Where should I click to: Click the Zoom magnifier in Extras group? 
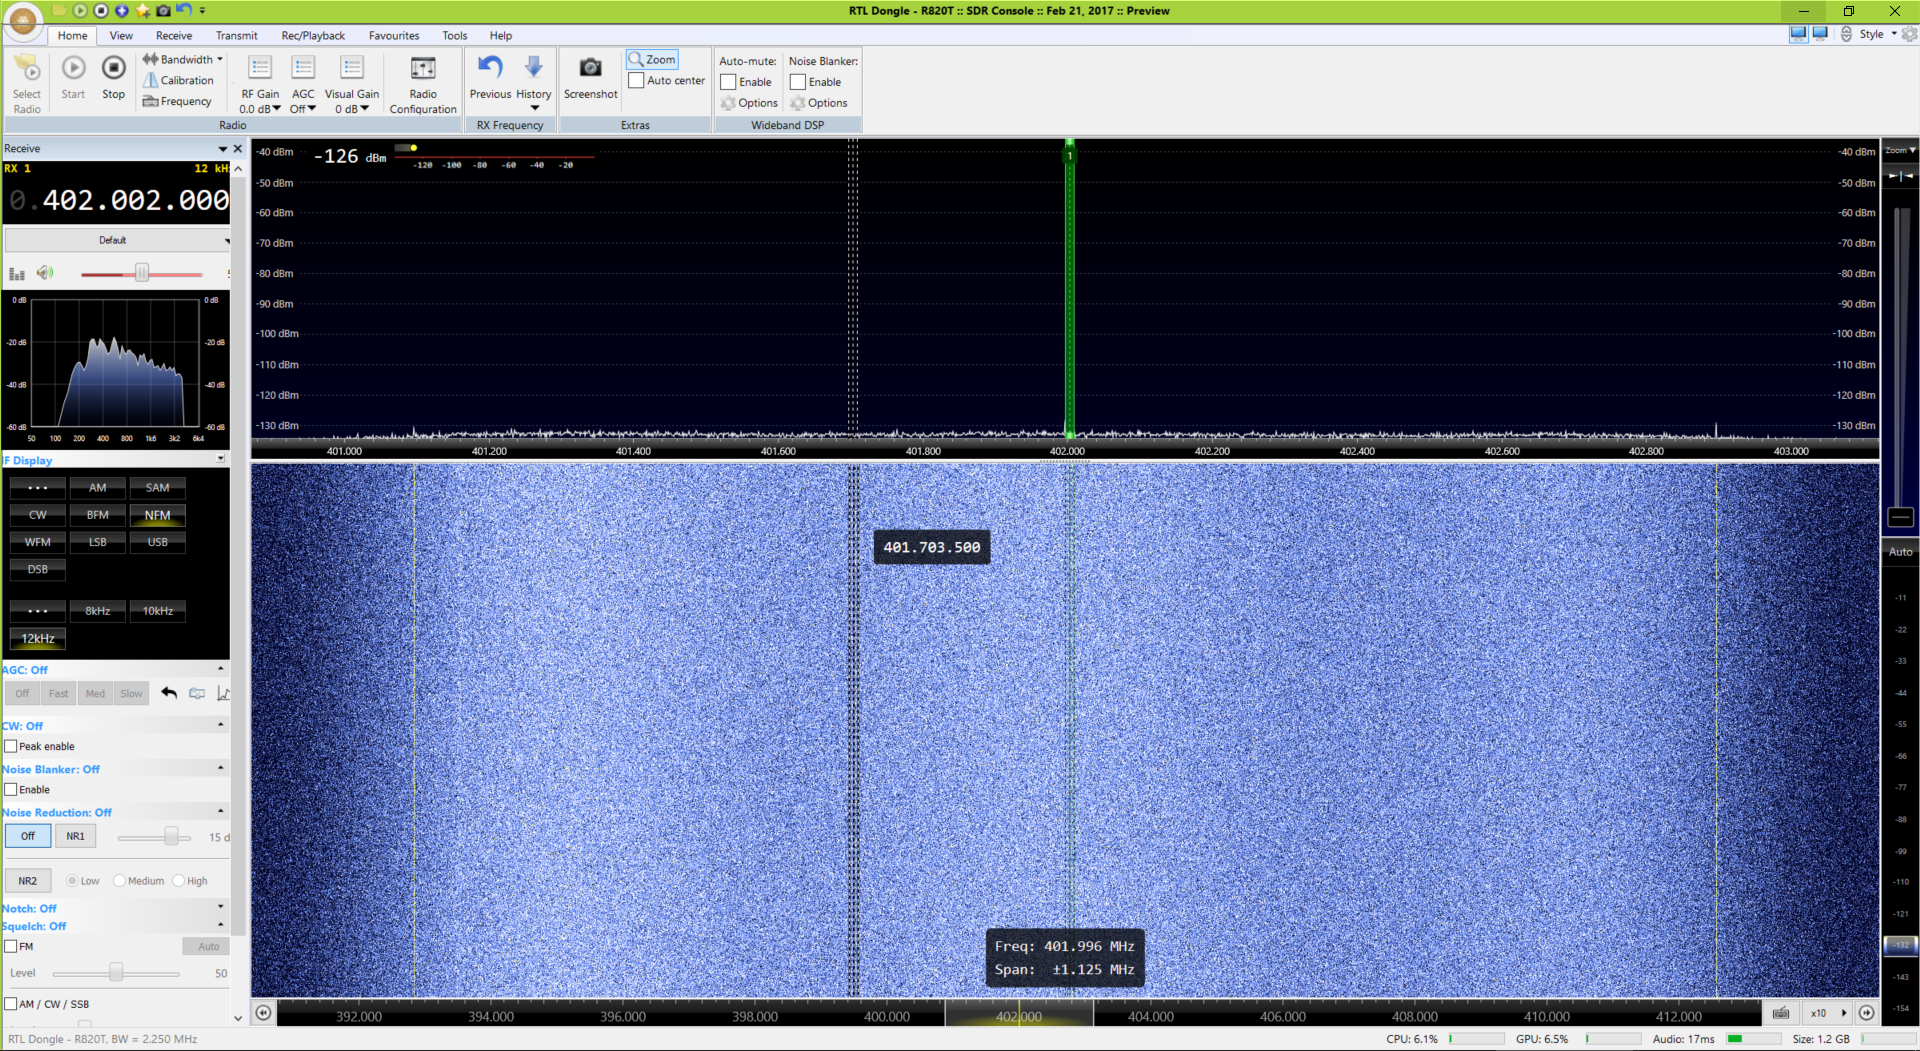point(652,59)
